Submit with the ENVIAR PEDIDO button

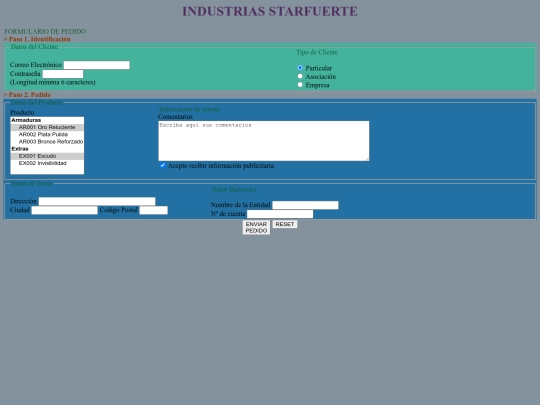coord(256,227)
